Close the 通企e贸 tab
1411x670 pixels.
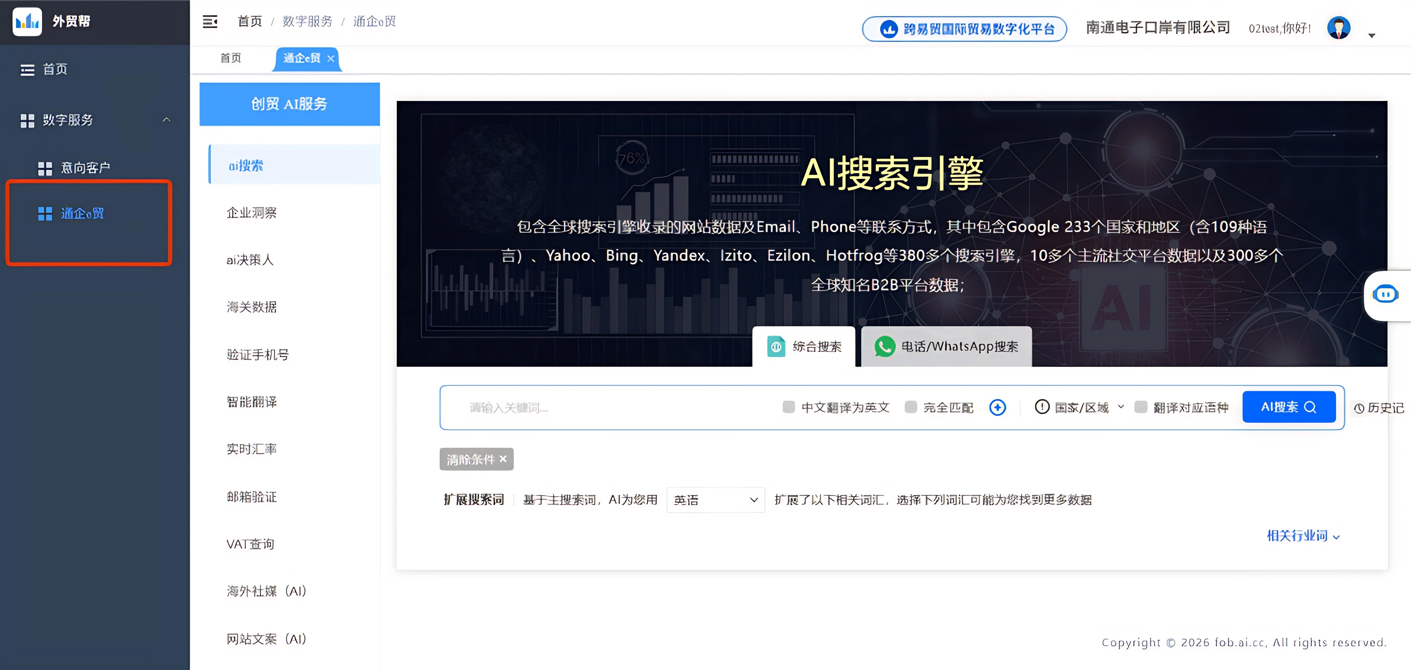330,59
